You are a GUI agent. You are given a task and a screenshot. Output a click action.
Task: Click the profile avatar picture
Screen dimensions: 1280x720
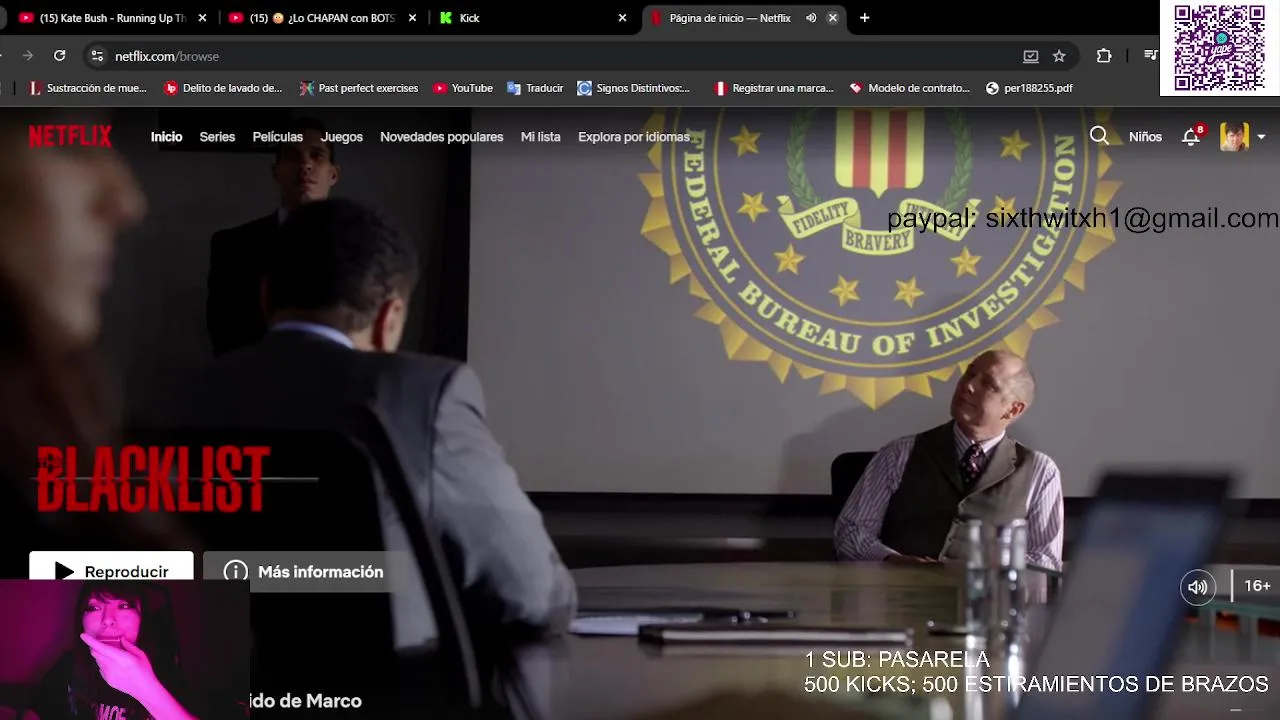pyautogui.click(x=1234, y=137)
